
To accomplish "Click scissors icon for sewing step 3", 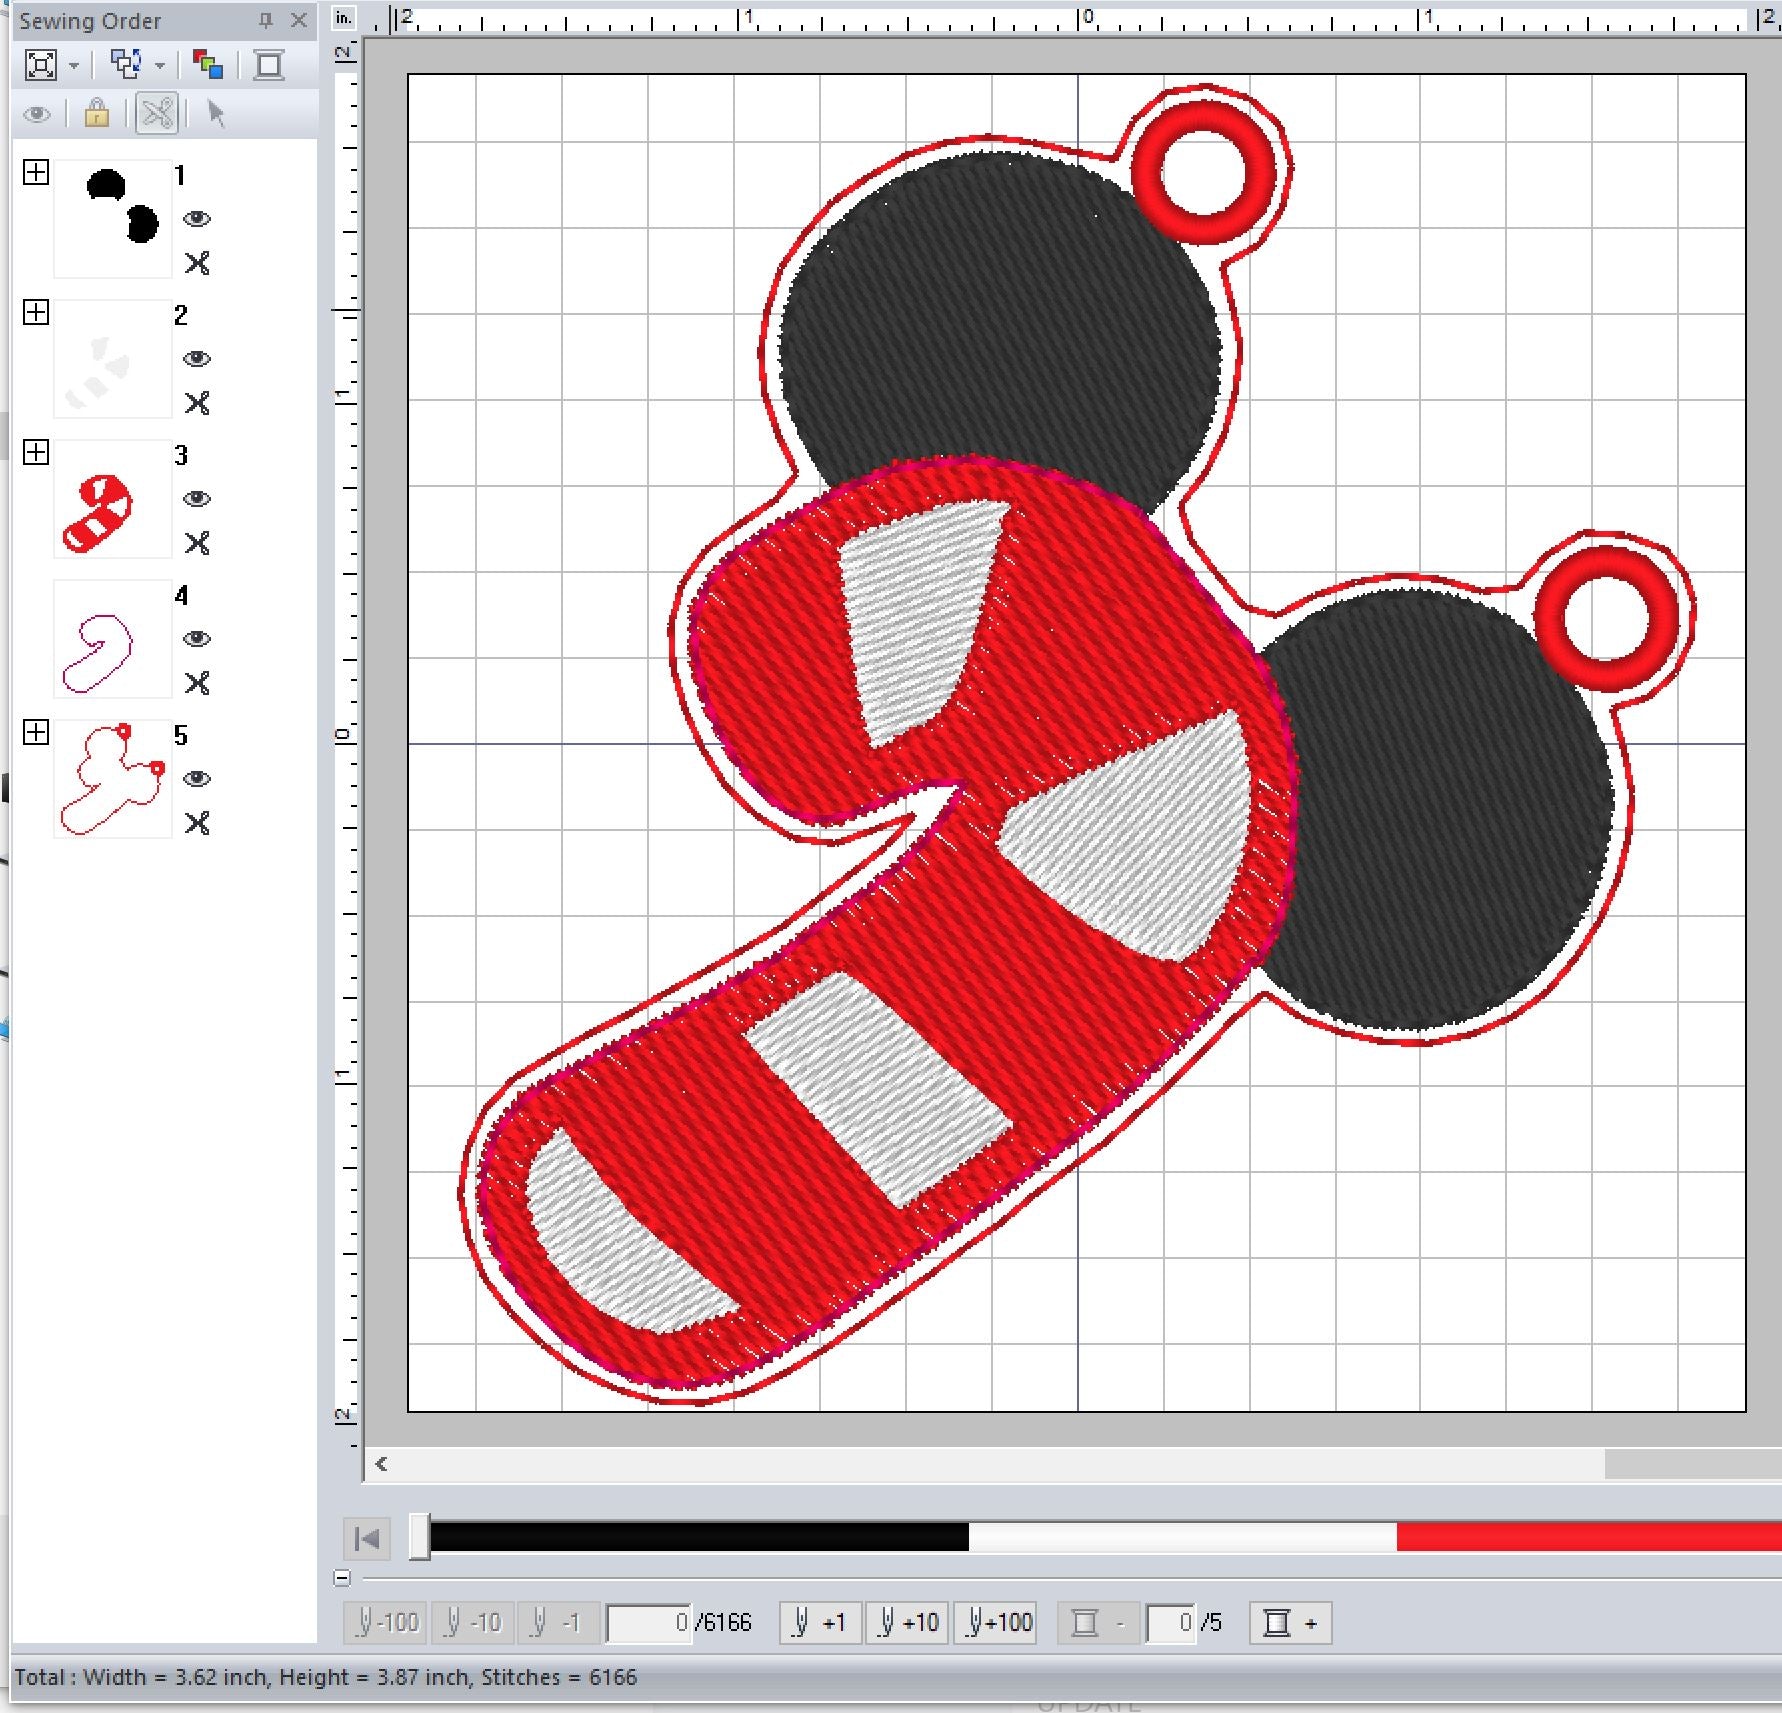I will (x=197, y=543).
